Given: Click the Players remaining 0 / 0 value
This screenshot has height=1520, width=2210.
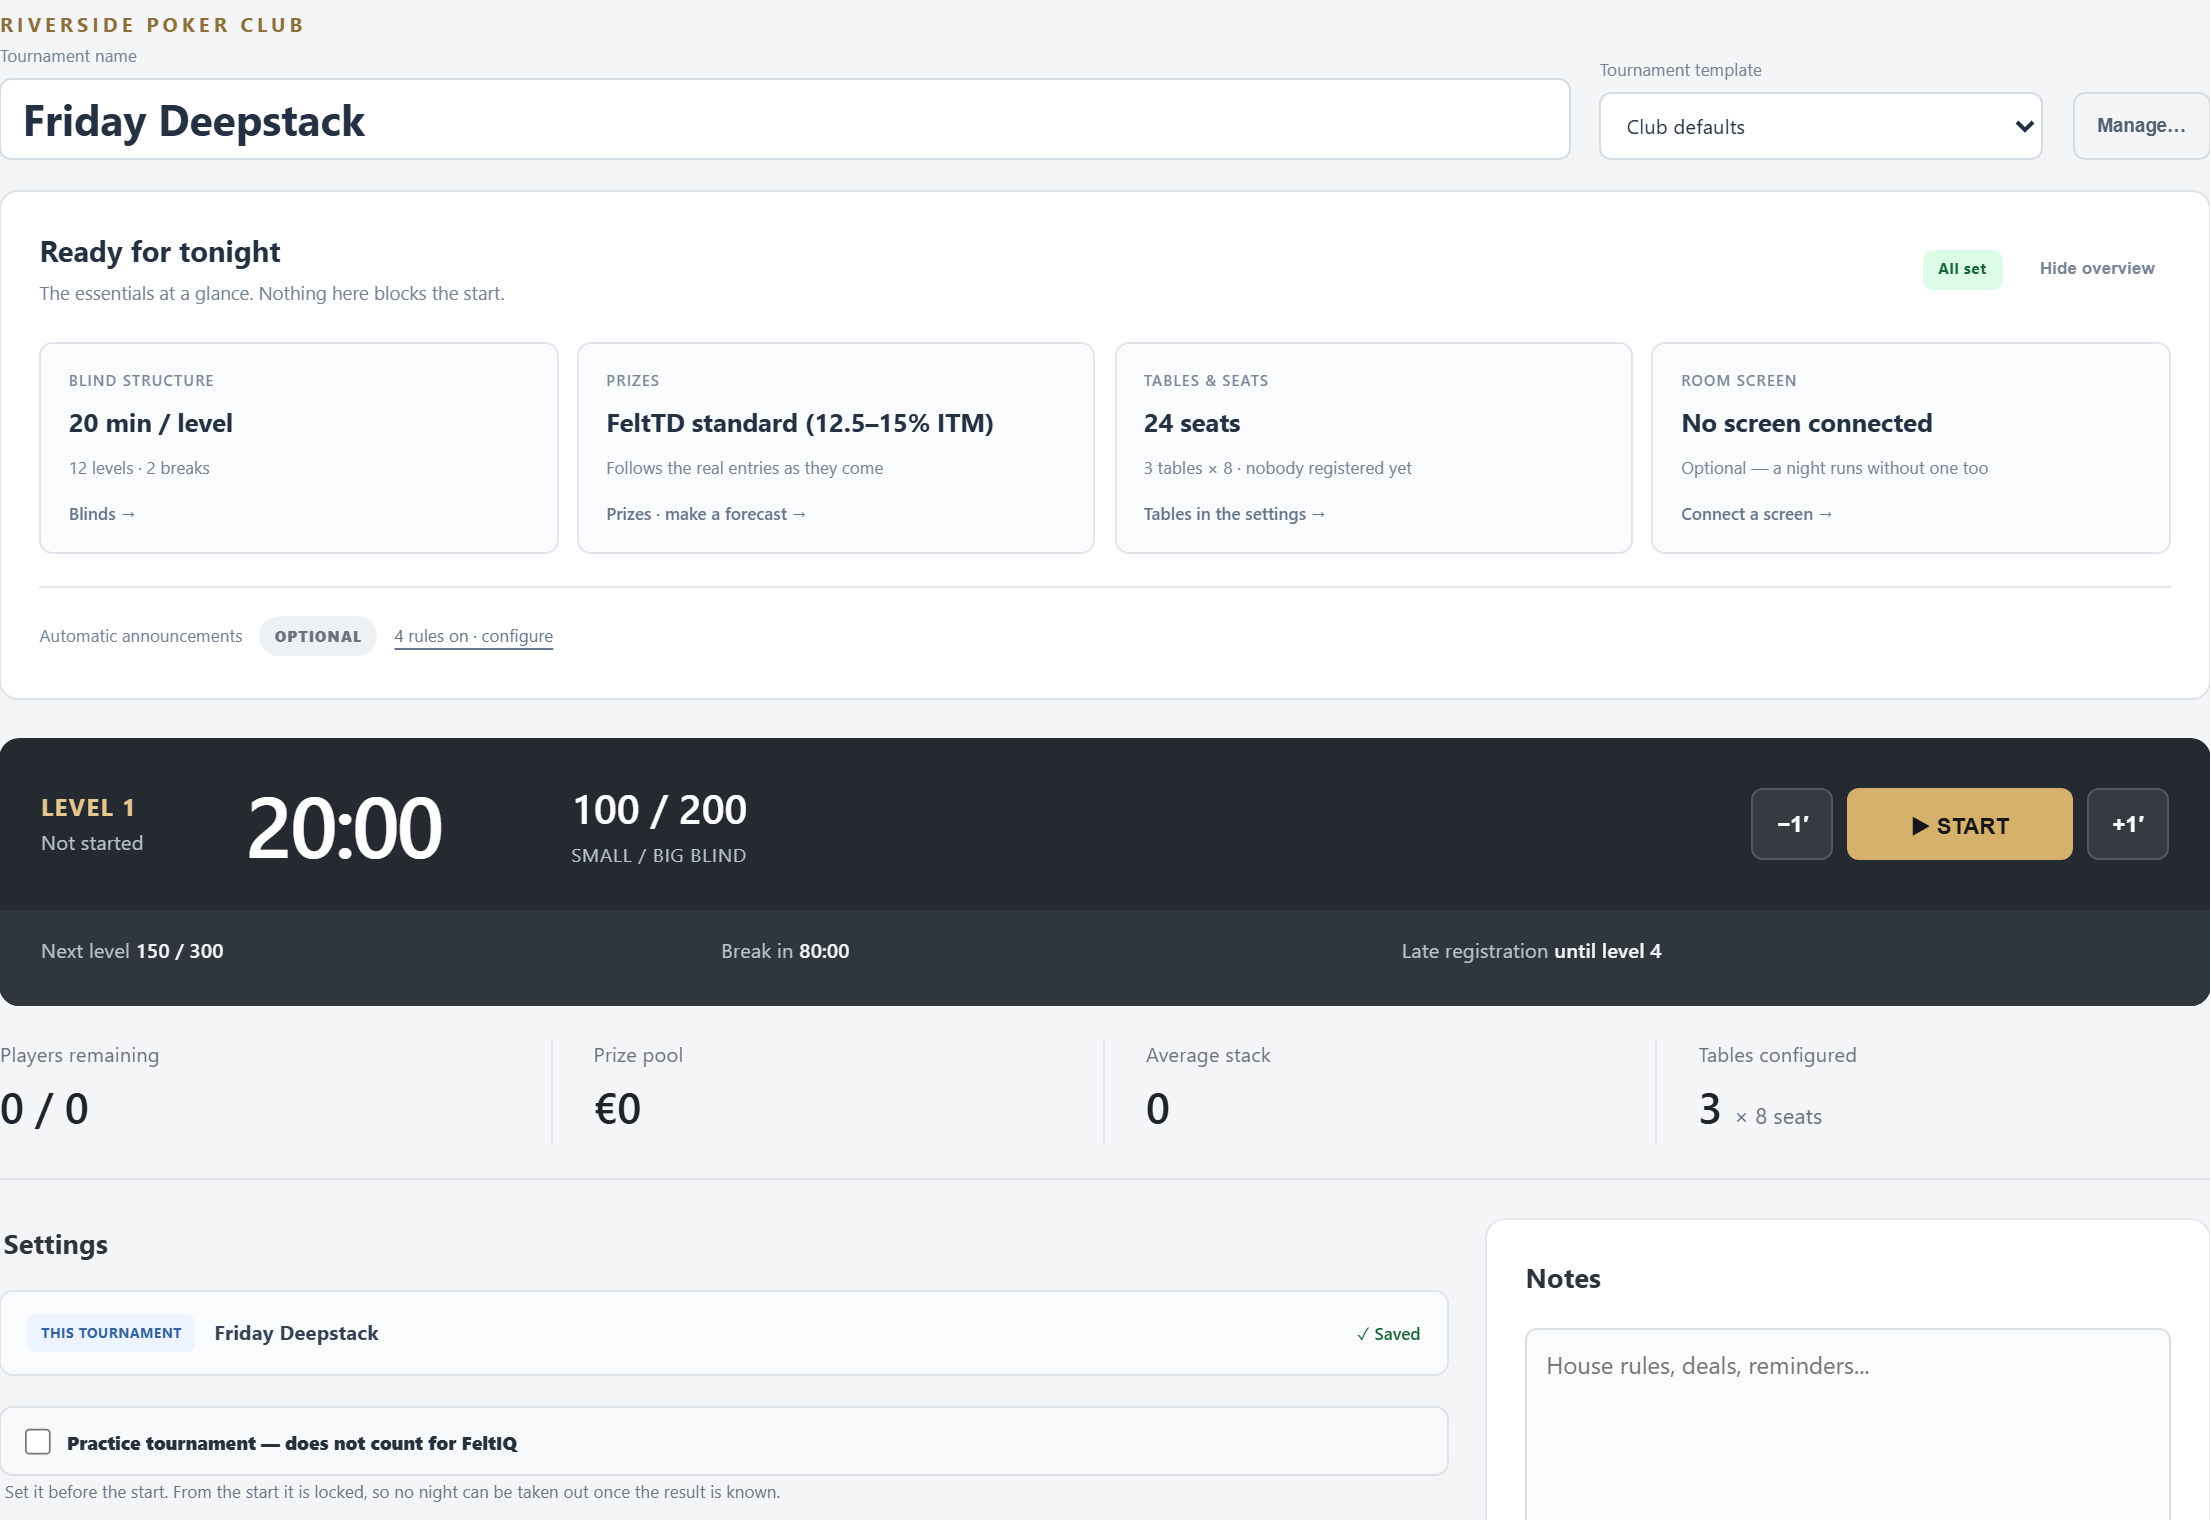Looking at the screenshot, I should tap(44, 1108).
